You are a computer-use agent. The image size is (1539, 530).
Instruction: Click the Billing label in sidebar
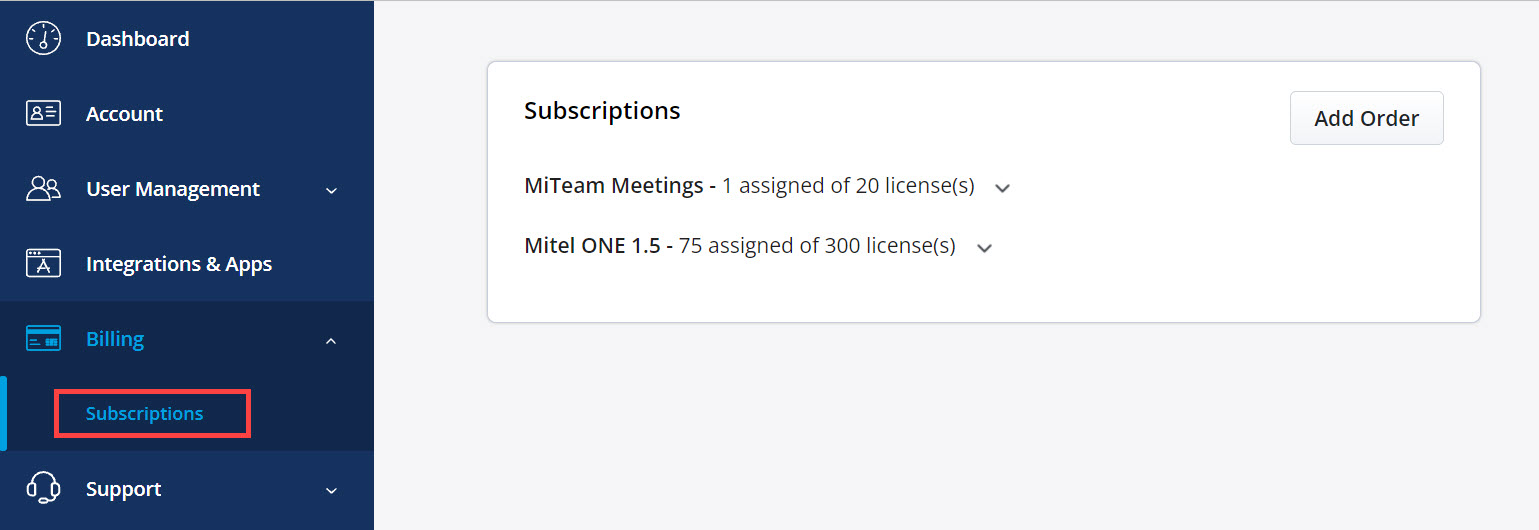pos(115,339)
